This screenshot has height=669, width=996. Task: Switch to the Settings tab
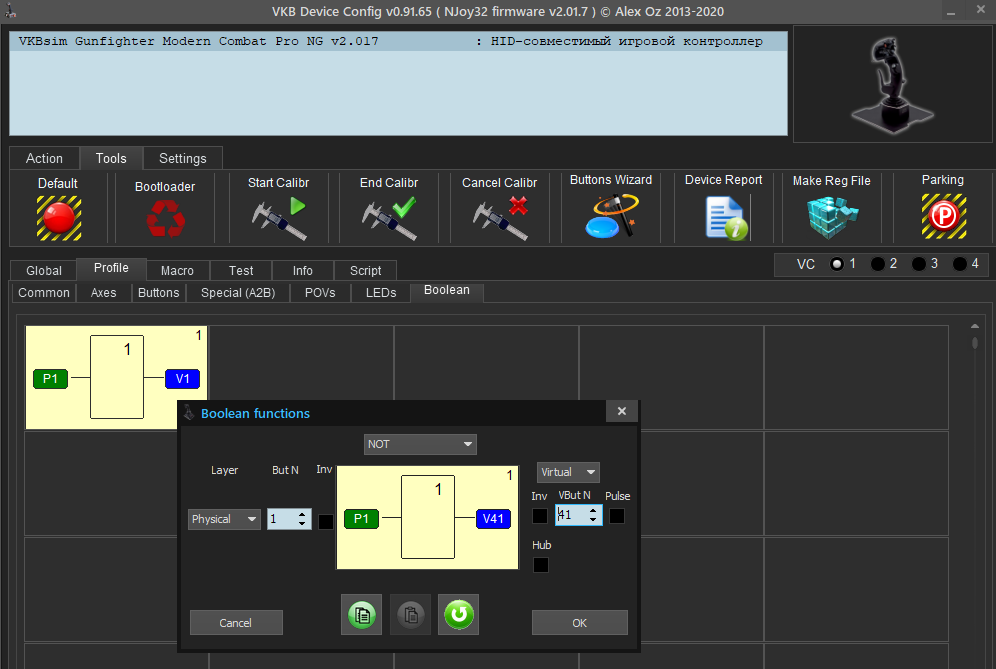[183, 158]
